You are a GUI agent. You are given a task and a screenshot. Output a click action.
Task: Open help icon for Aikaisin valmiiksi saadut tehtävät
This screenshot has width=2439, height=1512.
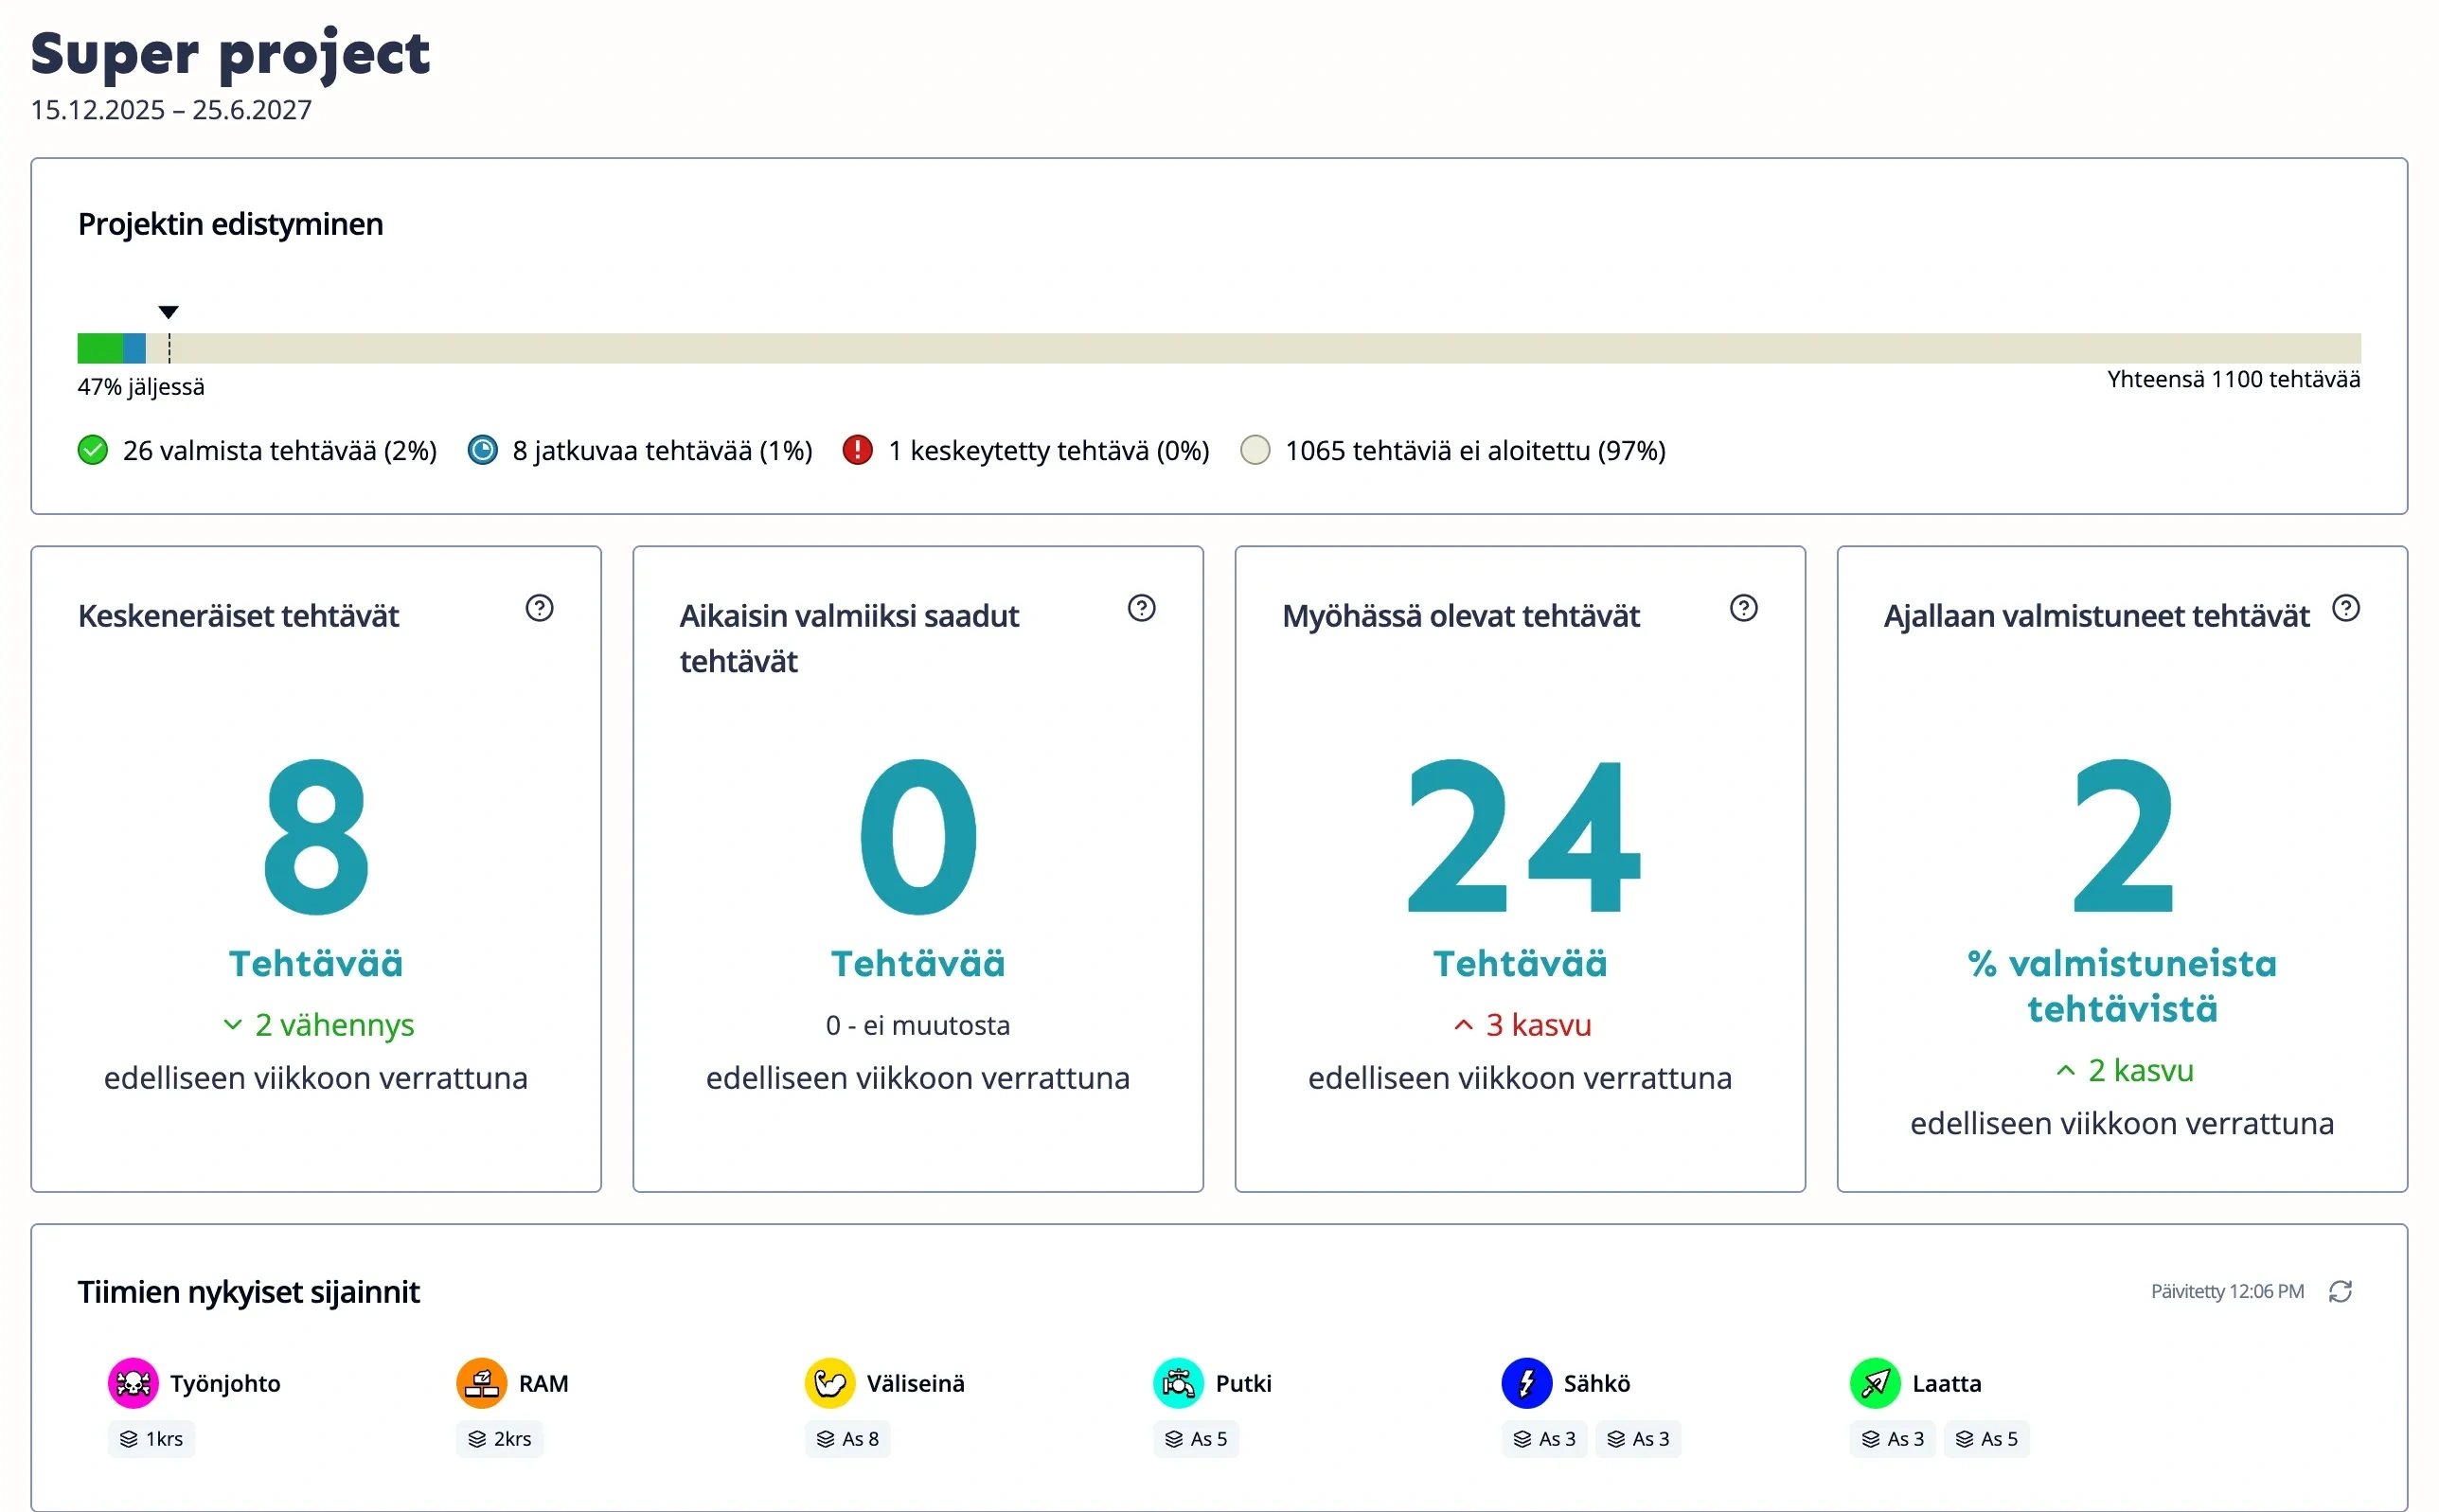coord(1141,608)
